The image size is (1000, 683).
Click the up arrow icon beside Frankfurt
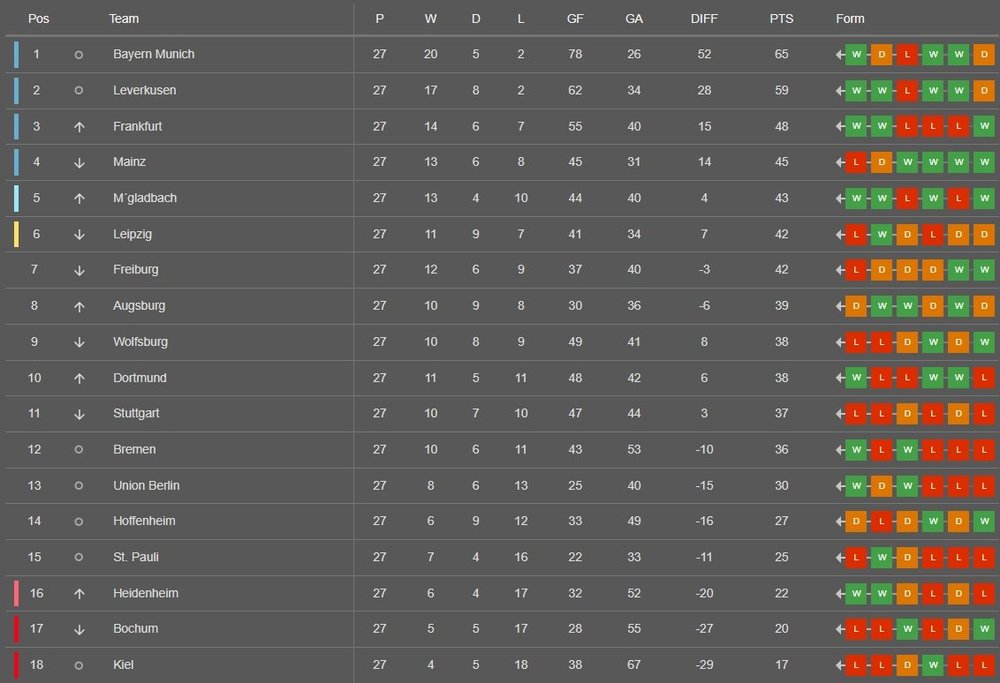(79, 127)
